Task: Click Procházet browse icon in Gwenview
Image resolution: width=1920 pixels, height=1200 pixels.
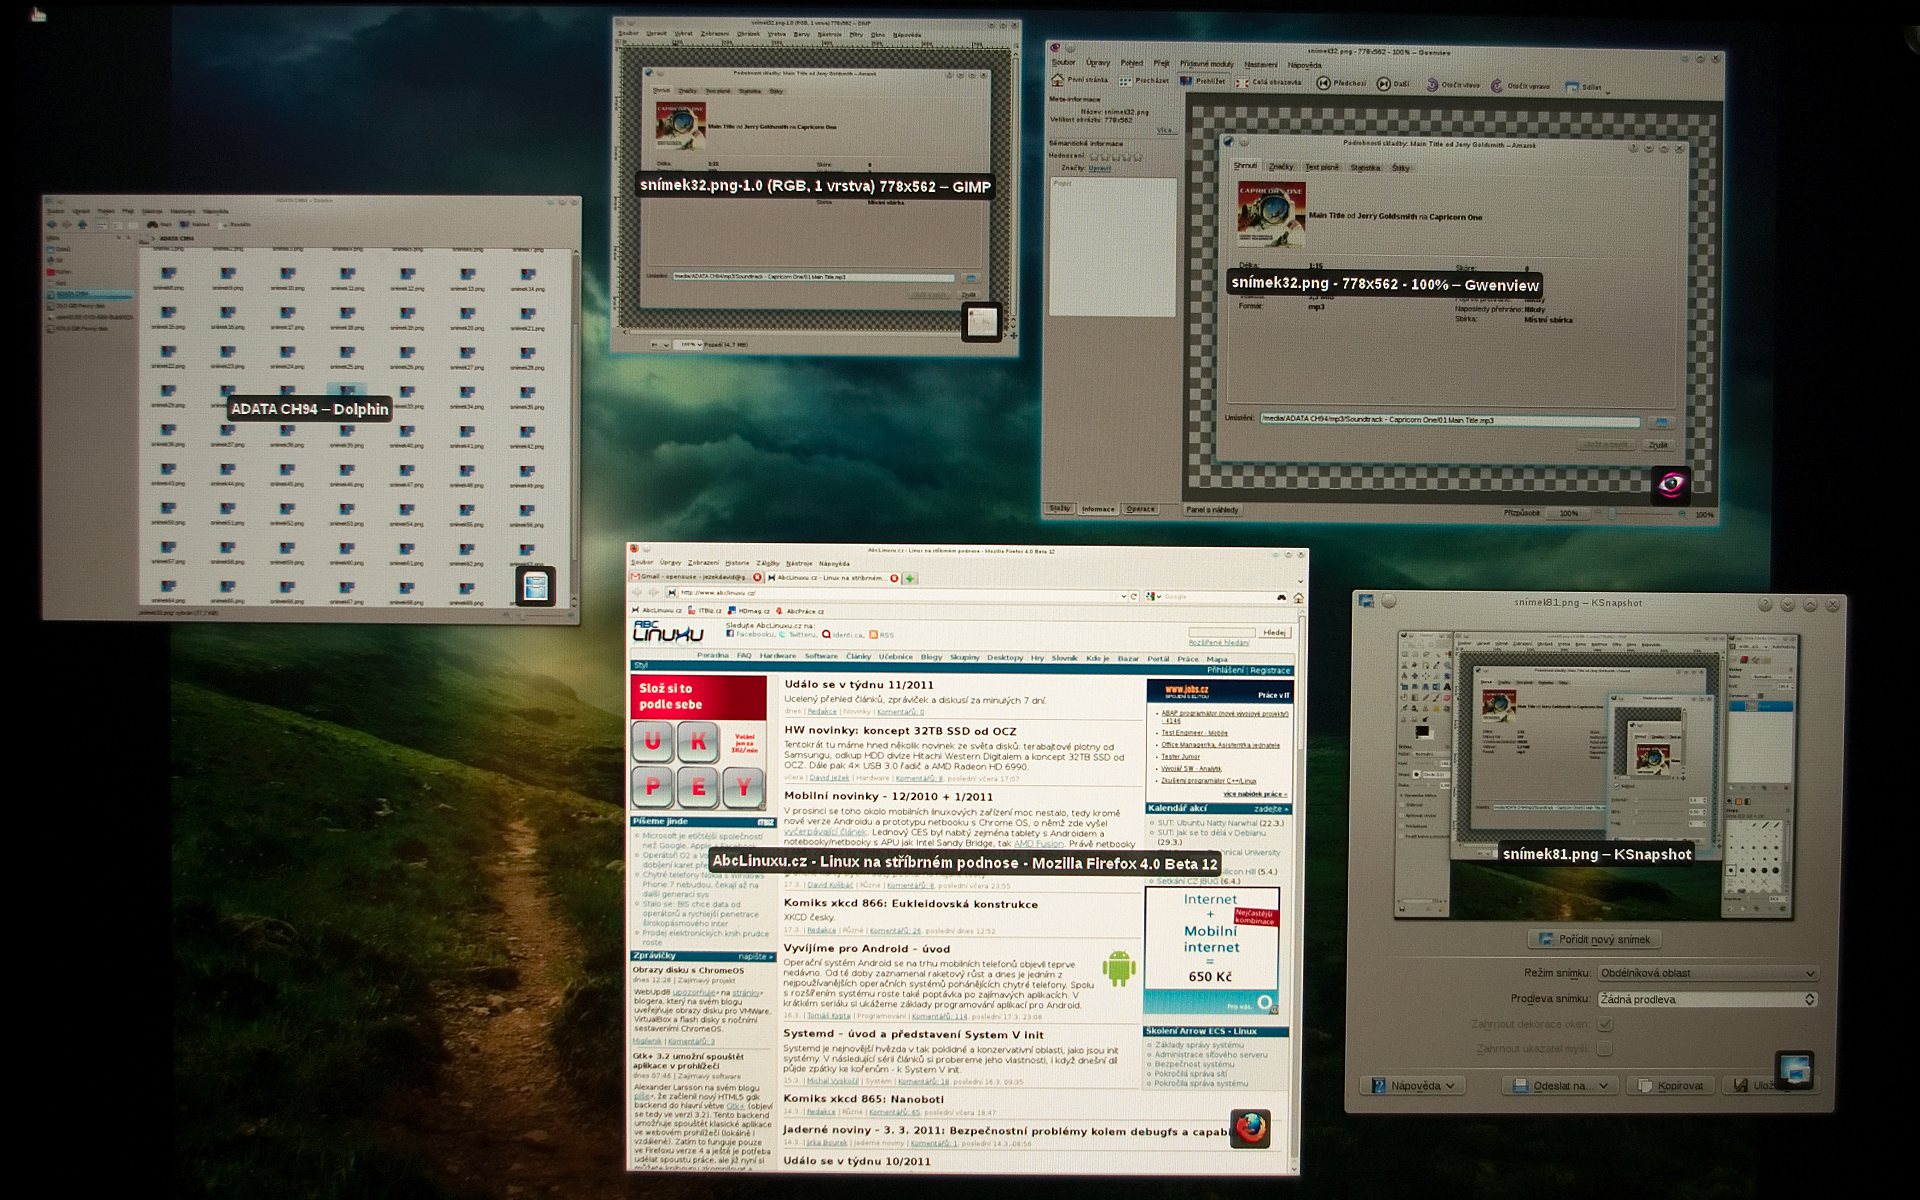Action: point(1125,81)
